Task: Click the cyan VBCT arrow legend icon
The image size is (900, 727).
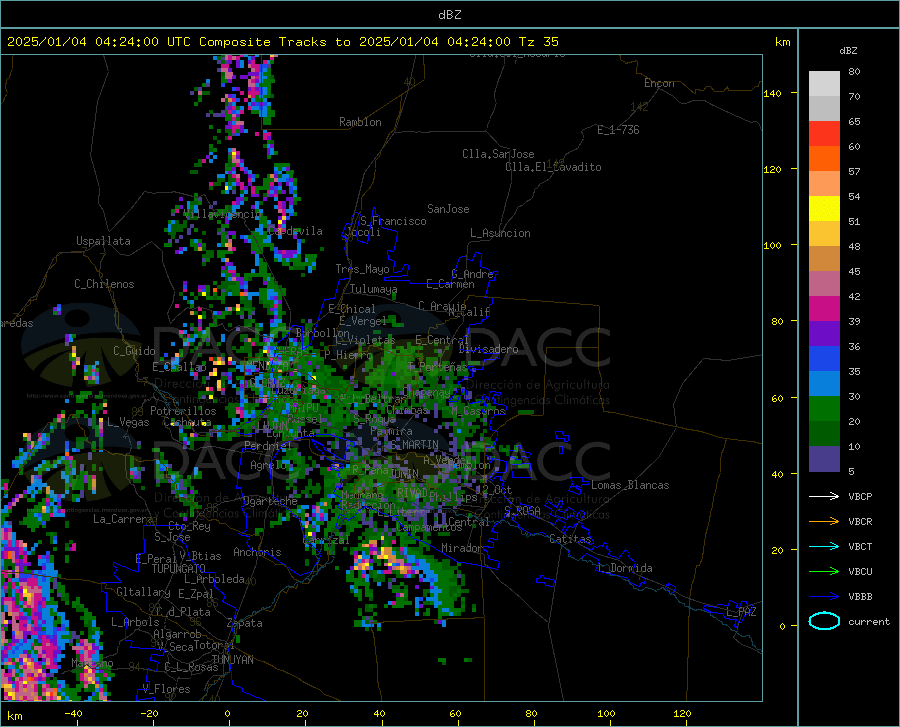Action: click(824, 546)
